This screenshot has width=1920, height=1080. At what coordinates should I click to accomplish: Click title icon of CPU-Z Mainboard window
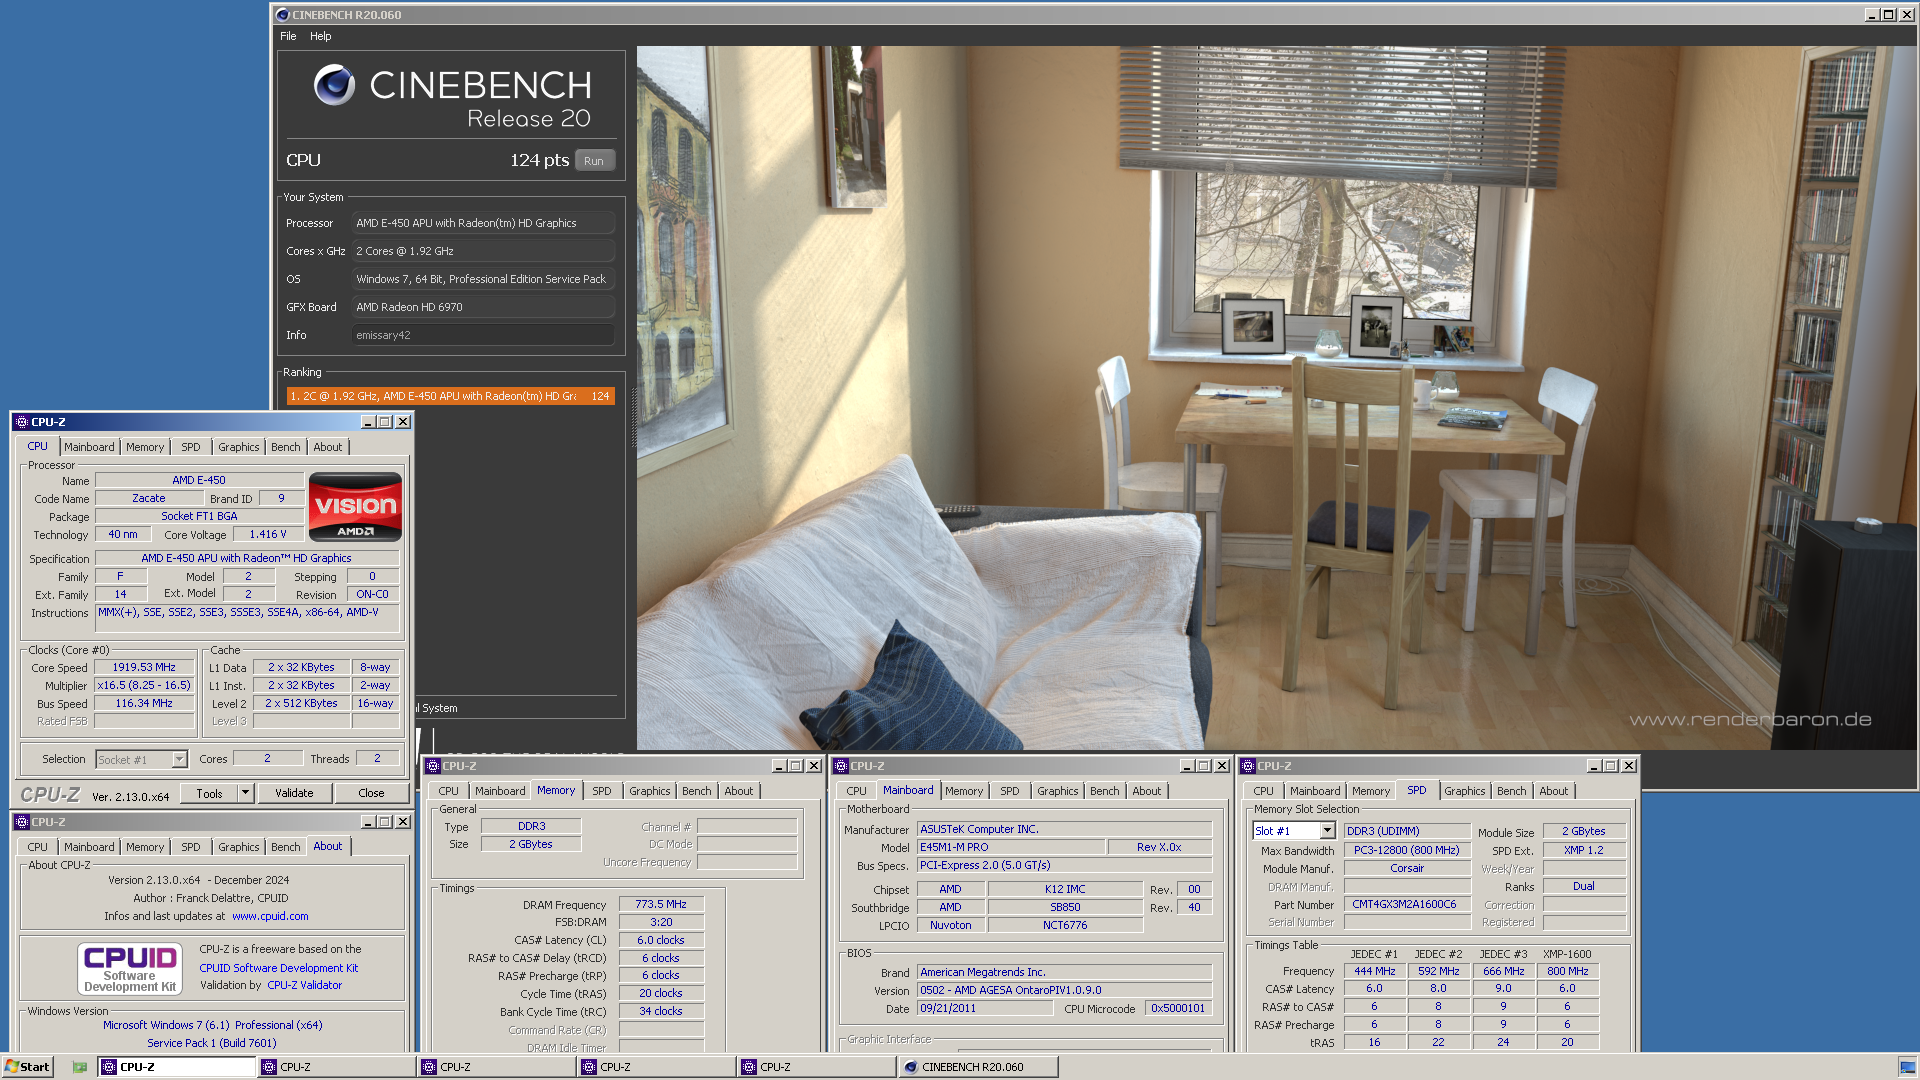click(x=841, y=766)
